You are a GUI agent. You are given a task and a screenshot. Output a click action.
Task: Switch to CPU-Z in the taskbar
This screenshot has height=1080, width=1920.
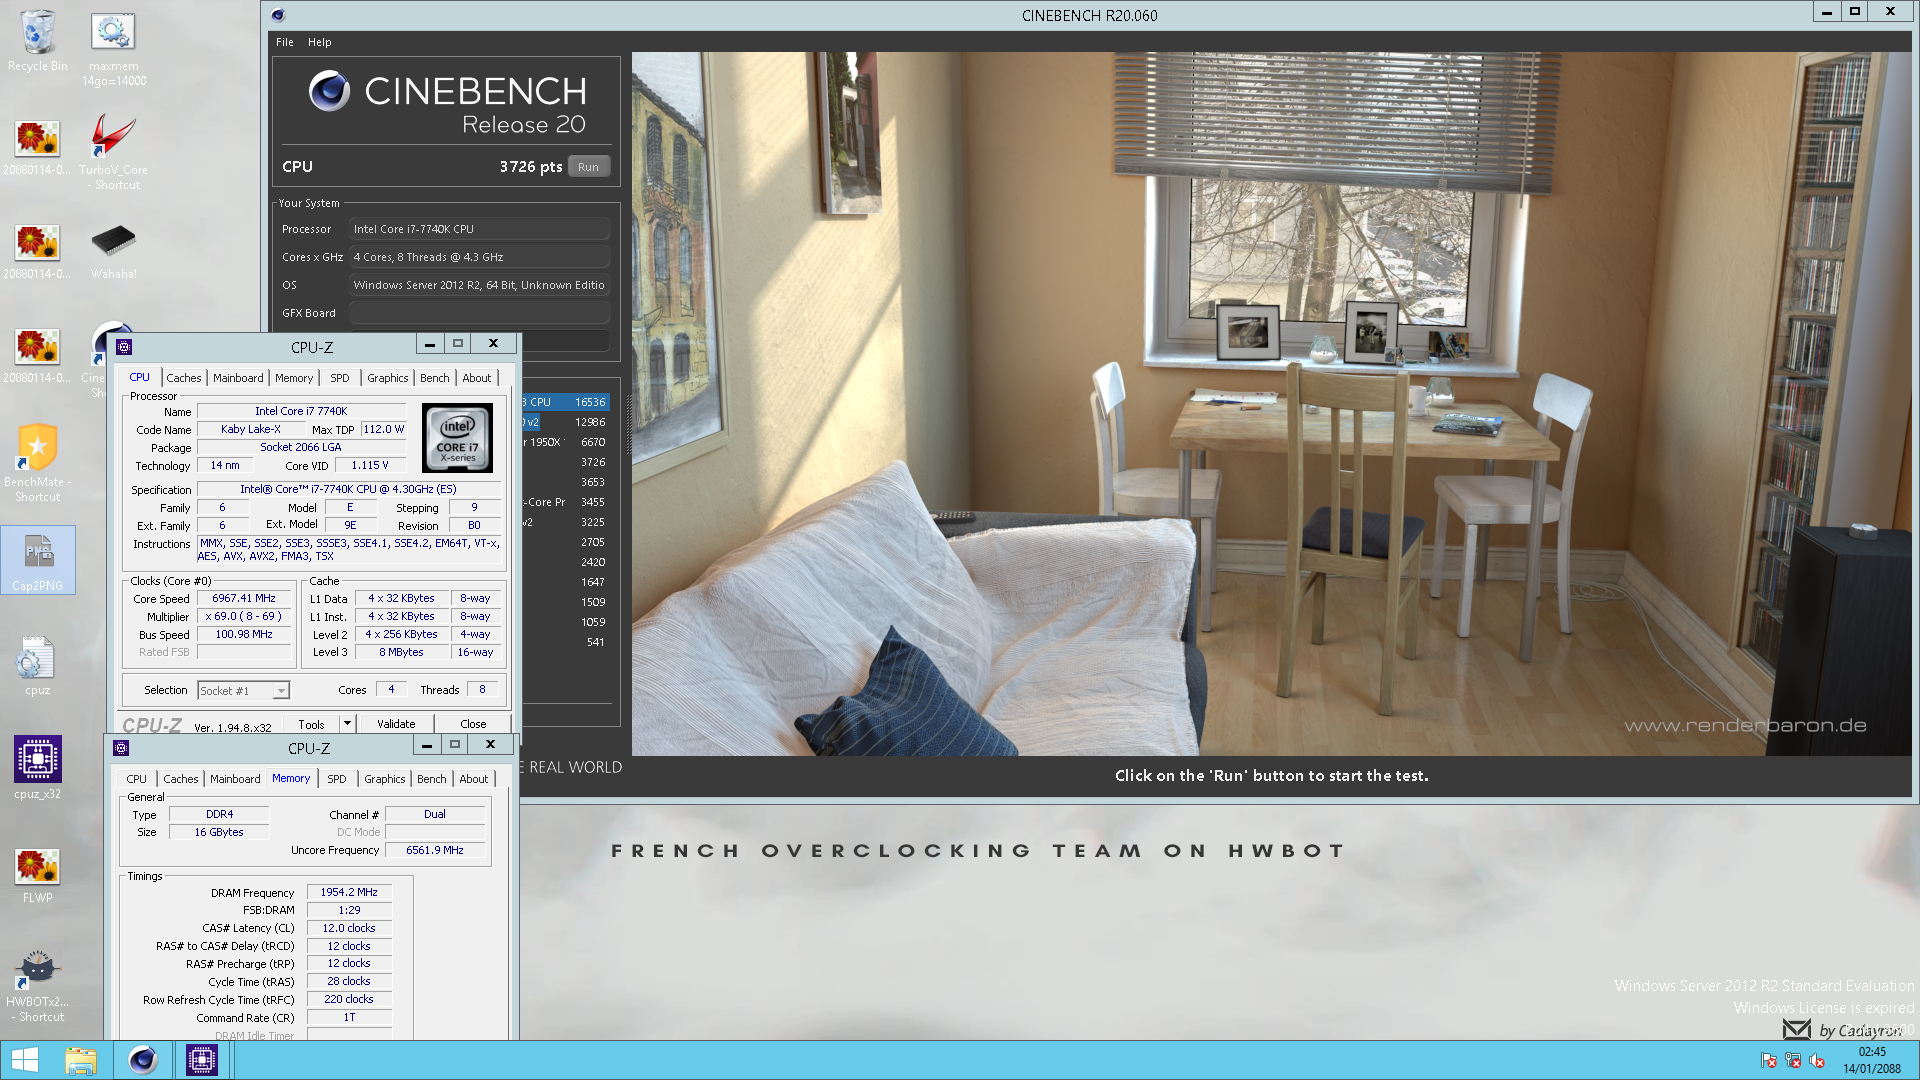coord(201,1060)
